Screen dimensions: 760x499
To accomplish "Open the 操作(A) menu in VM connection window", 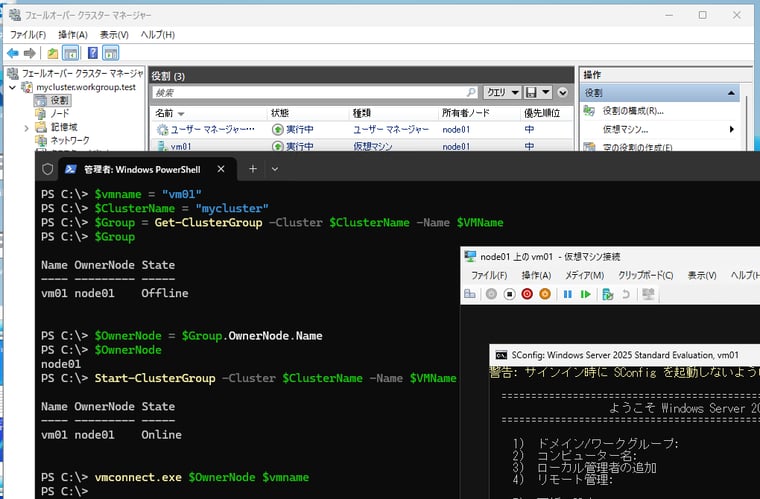I will (536, 275).
